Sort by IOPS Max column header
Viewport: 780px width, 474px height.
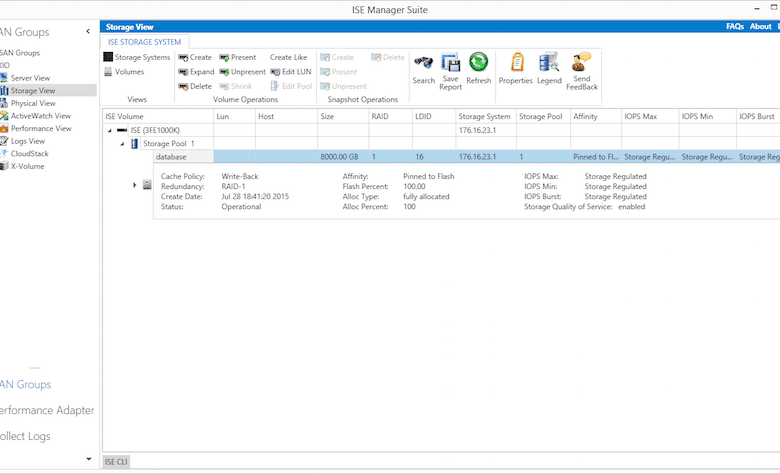[650, 116]
